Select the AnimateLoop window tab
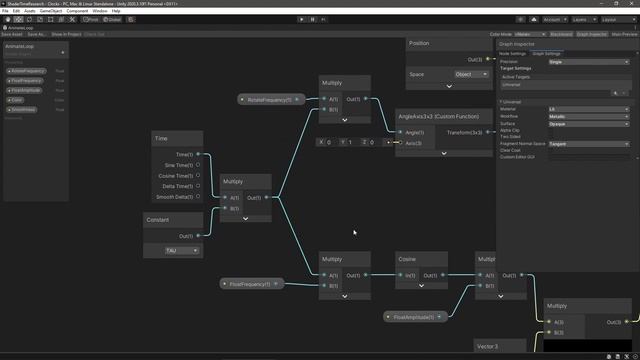640x360 pixels. (x=18, y=28)
